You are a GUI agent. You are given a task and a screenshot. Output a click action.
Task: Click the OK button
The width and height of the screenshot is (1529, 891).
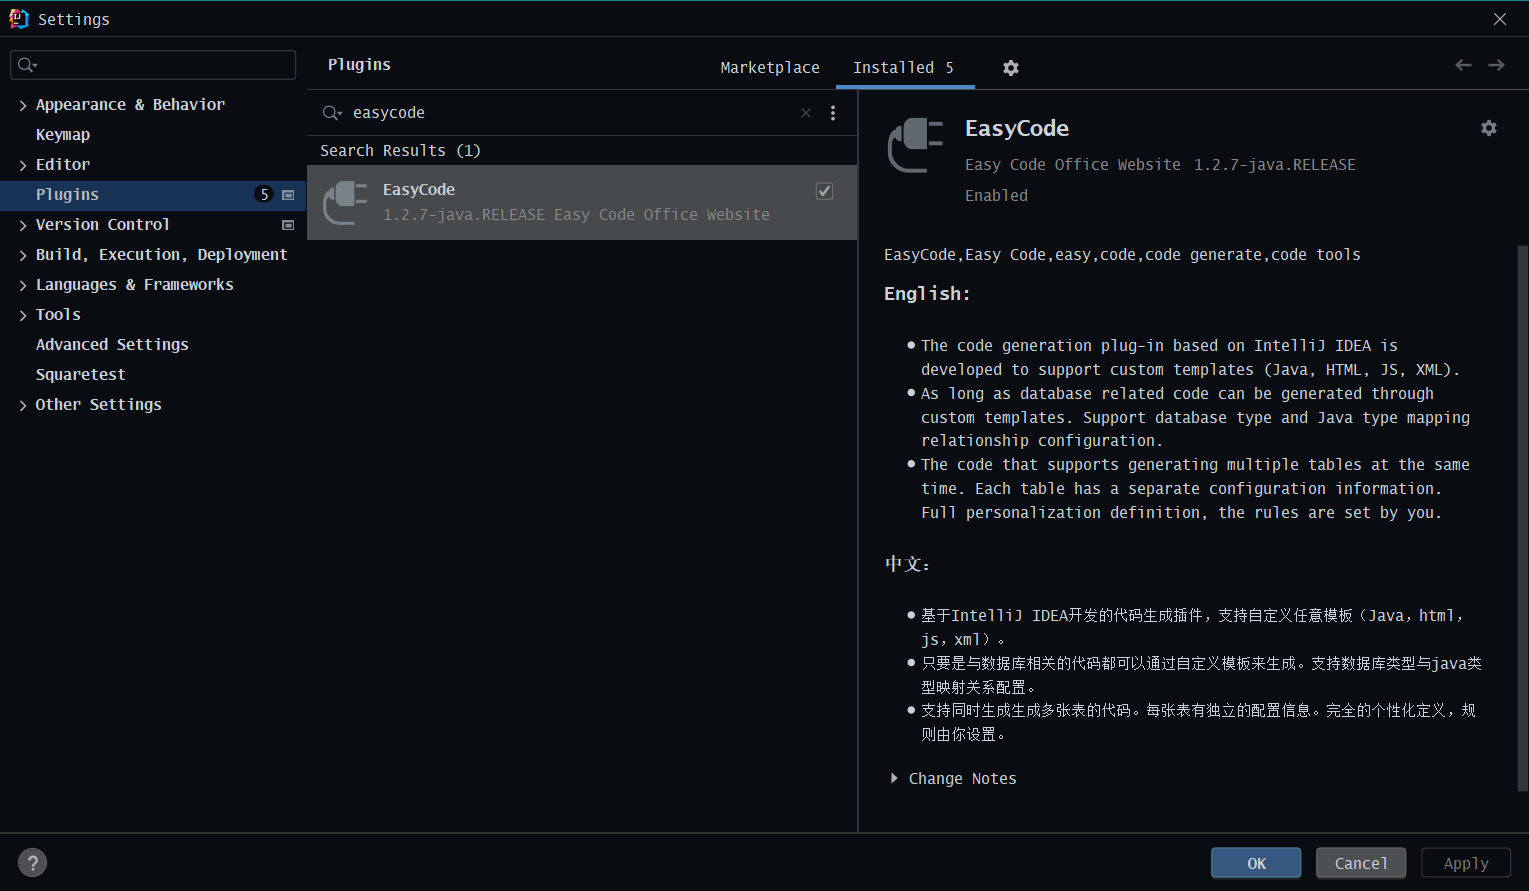pos(1256,863)
